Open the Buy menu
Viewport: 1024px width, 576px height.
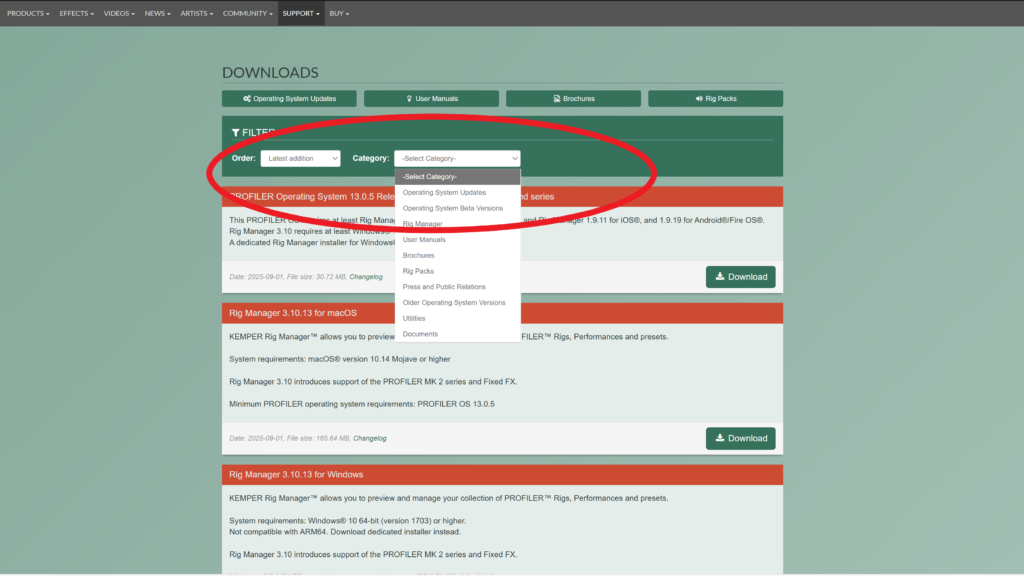(340, 14)
